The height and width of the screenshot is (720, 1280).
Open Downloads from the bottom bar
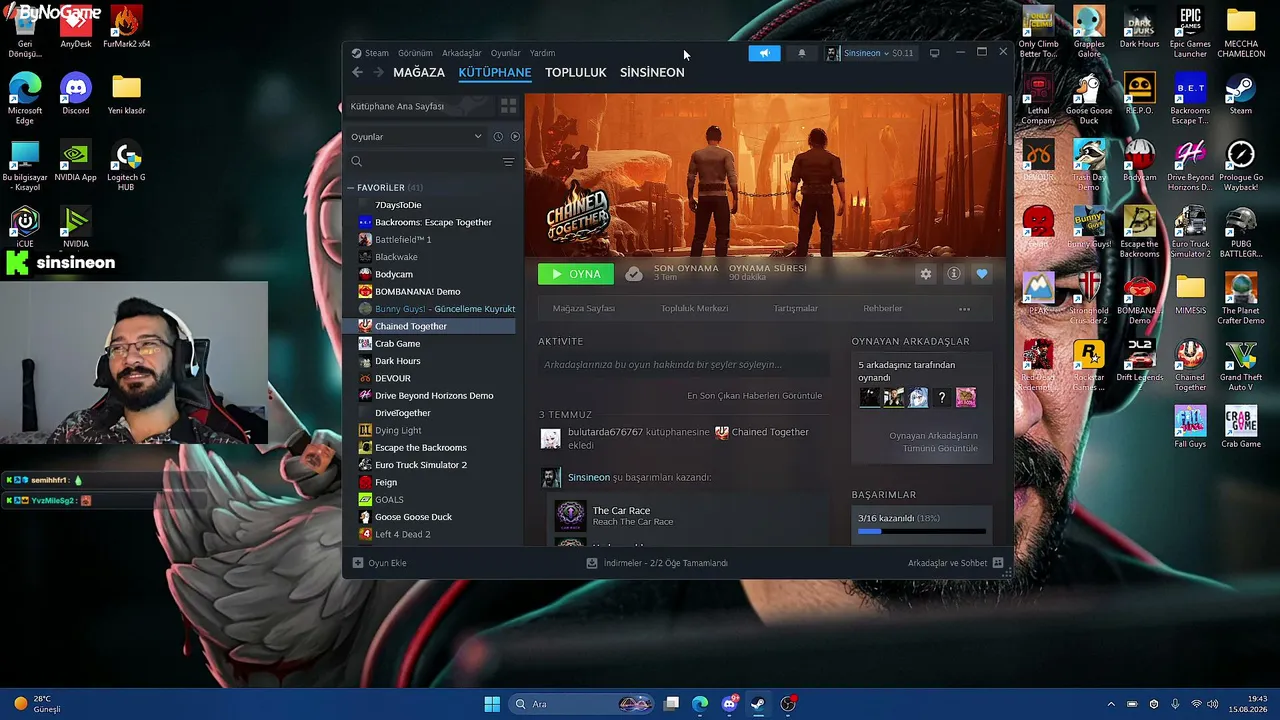click(657, 563)
